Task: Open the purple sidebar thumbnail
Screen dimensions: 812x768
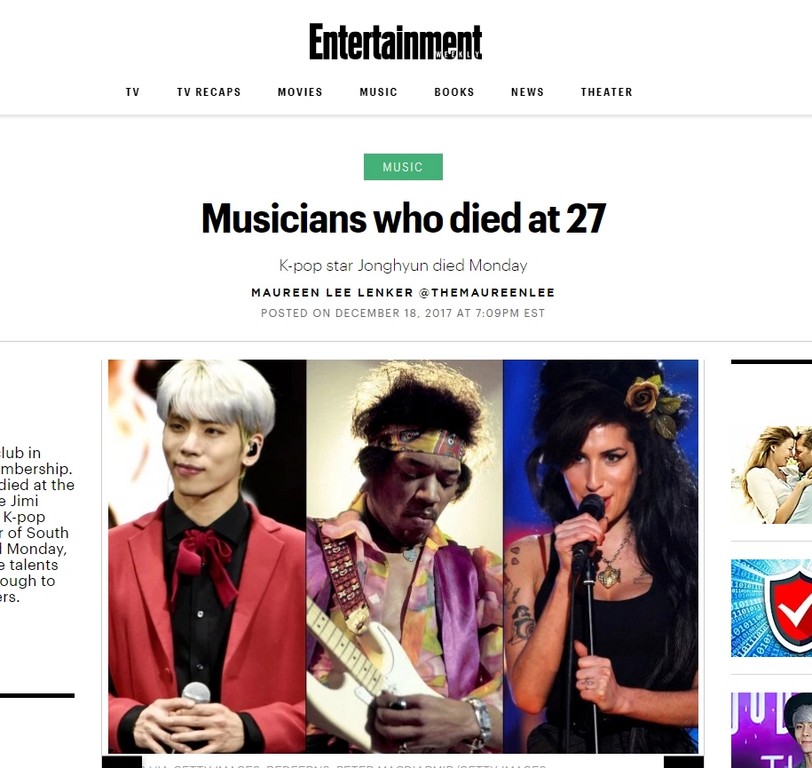Action: pyautogui.click(x=772, y=730)
